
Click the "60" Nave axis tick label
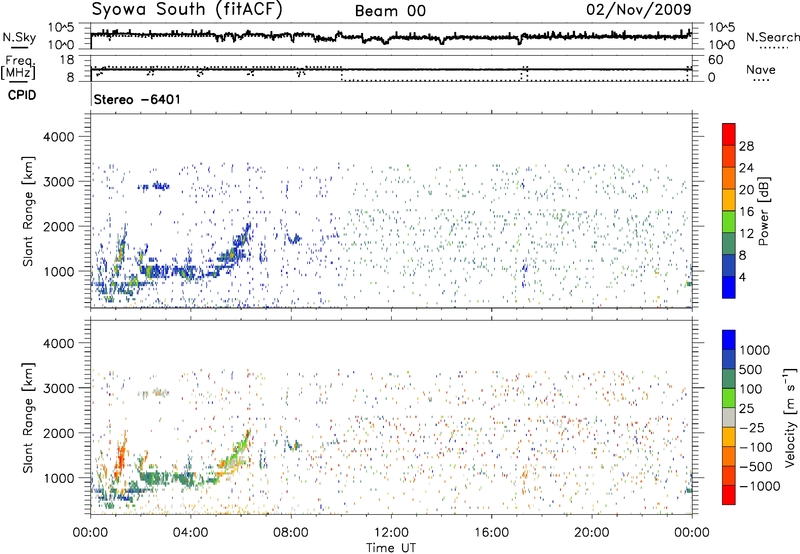[715, 60]
